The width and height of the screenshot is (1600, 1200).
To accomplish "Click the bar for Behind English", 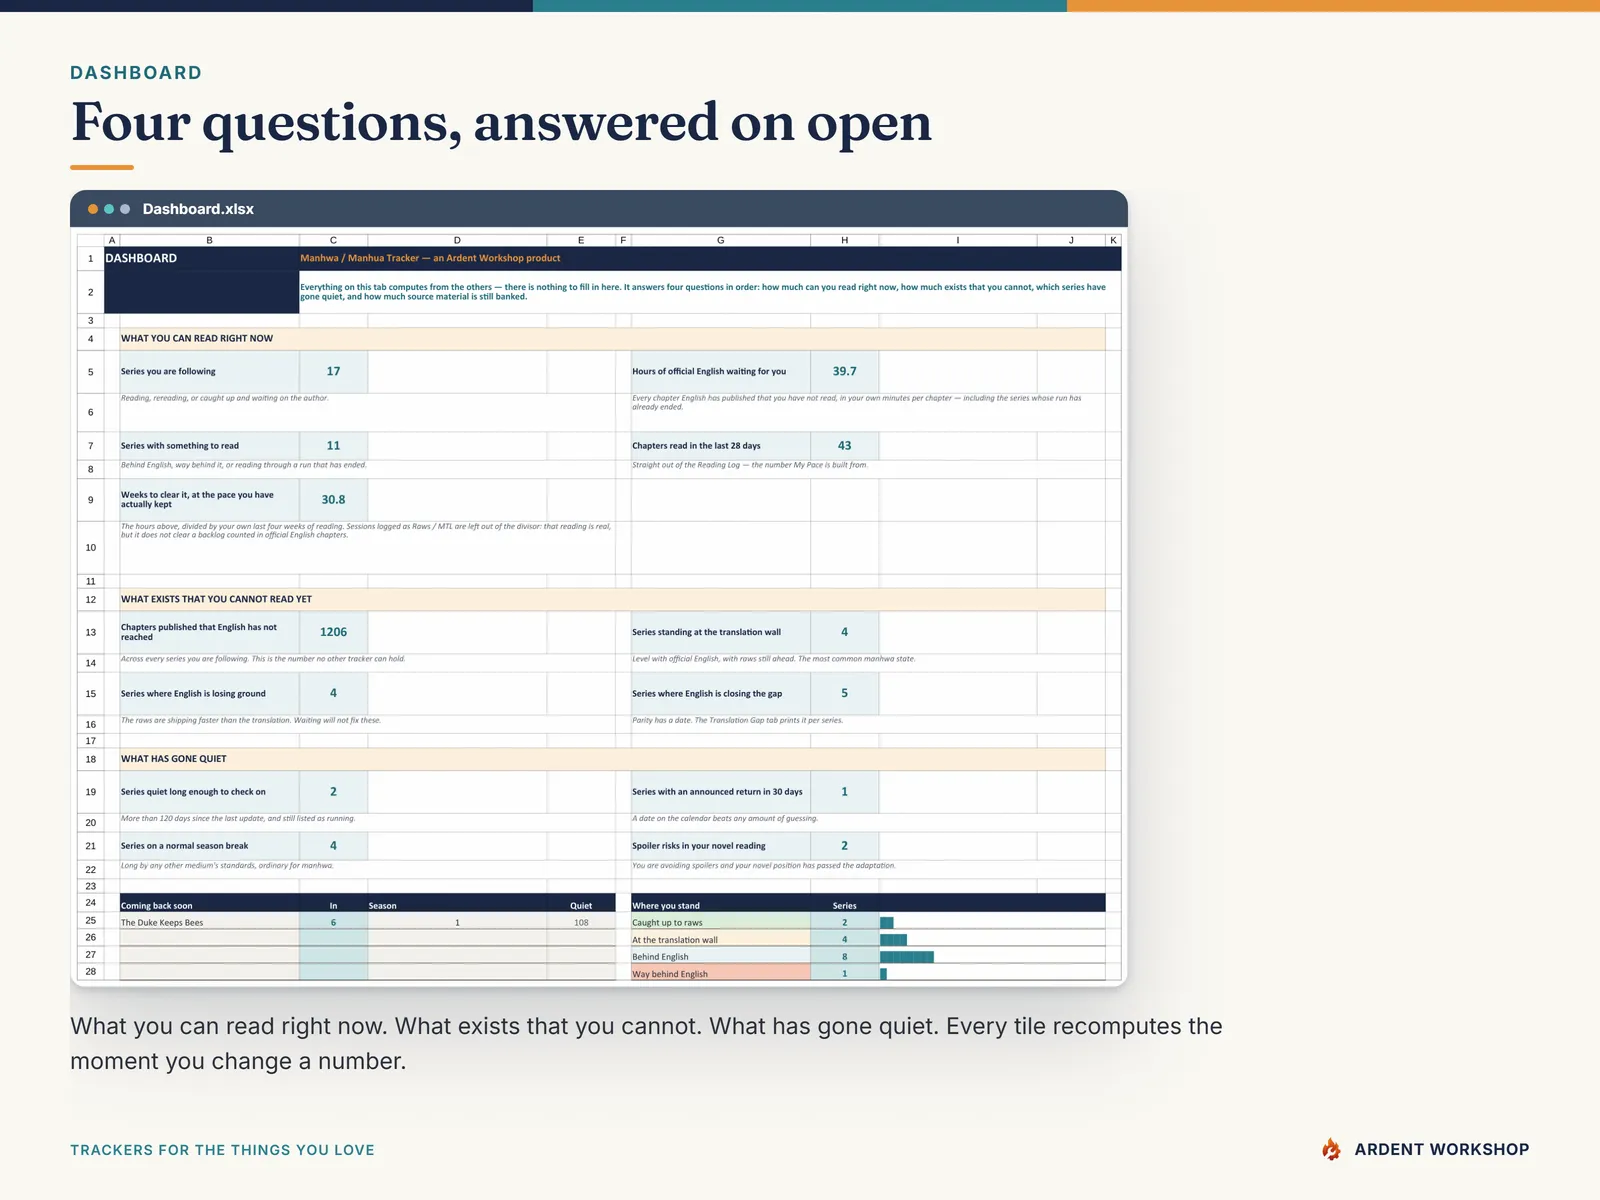I will point(907,957).
